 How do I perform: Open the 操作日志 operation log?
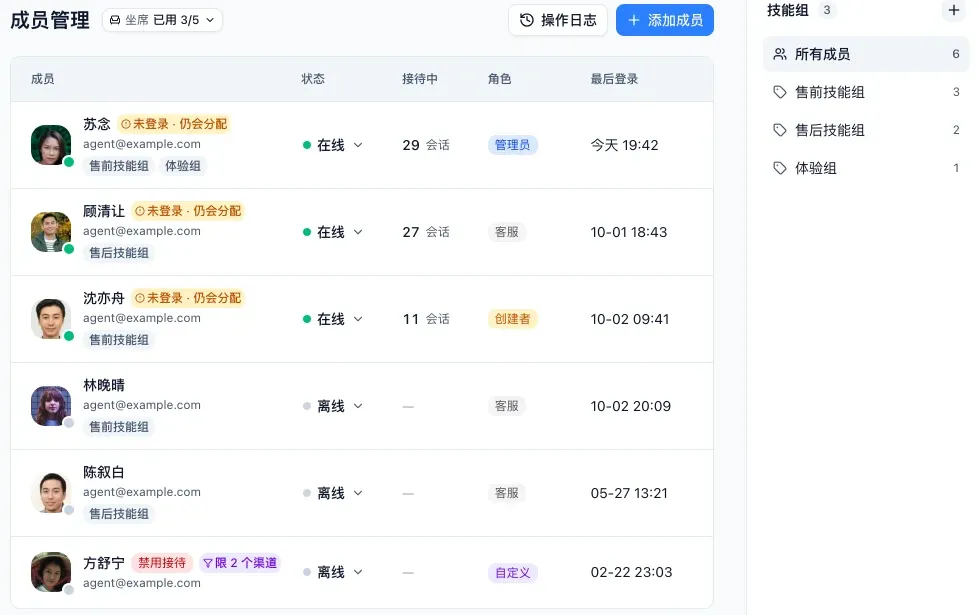click(x=558, y=20)
